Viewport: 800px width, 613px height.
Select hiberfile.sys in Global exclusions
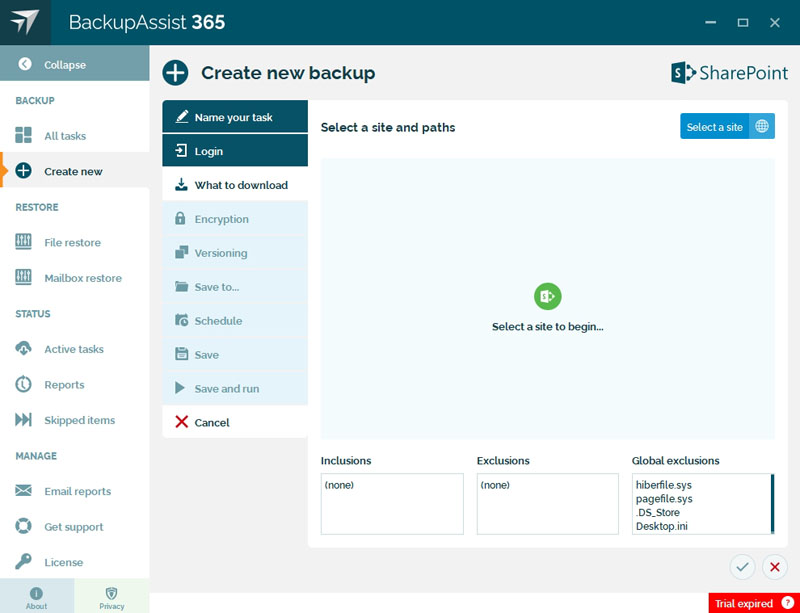point(663,485)
